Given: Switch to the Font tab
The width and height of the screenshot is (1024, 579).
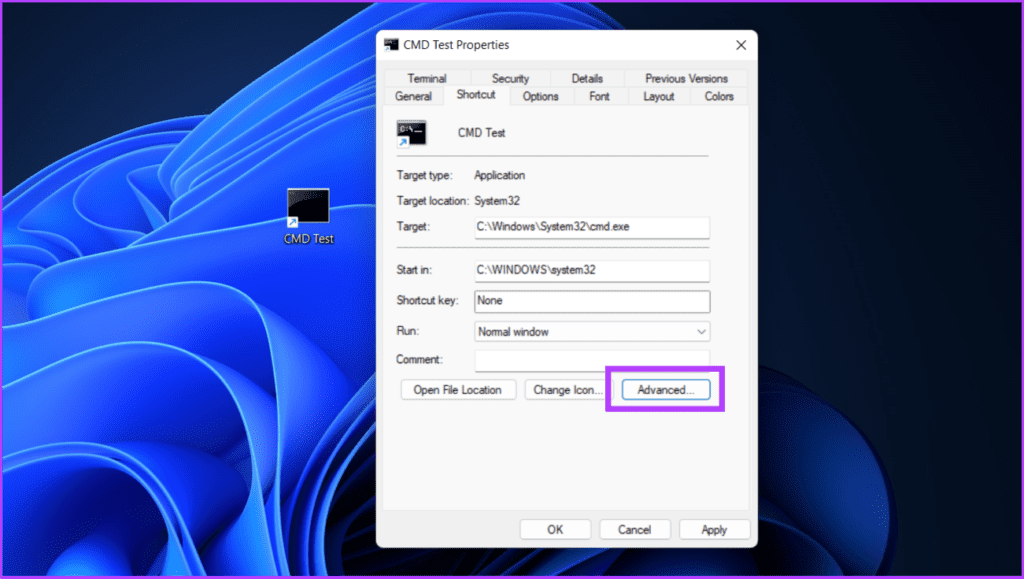Looking at the screenshot, I should [599, 96].
